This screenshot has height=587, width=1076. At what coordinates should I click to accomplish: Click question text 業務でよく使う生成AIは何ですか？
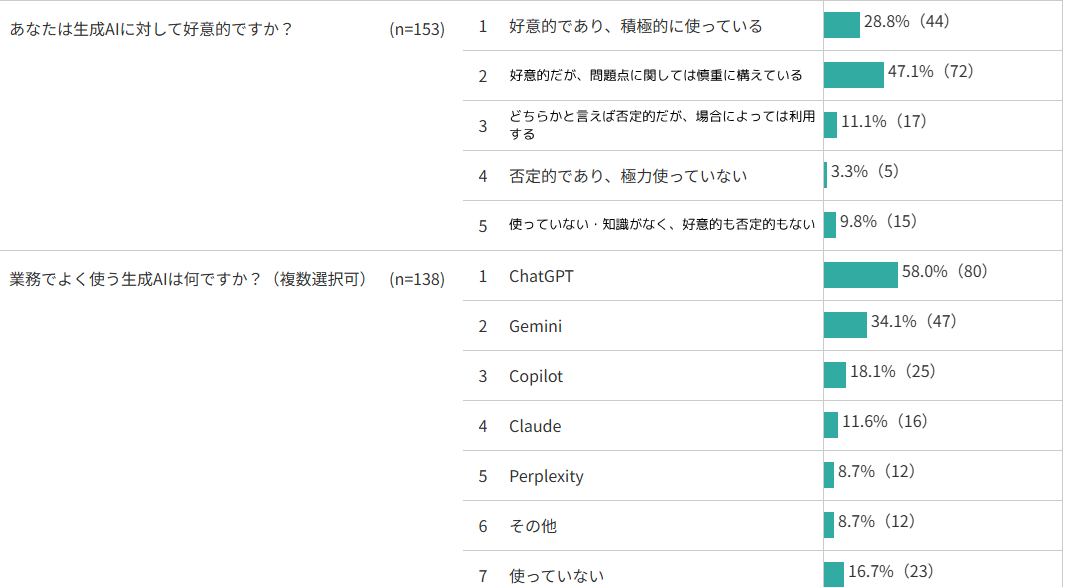point(136,279)
